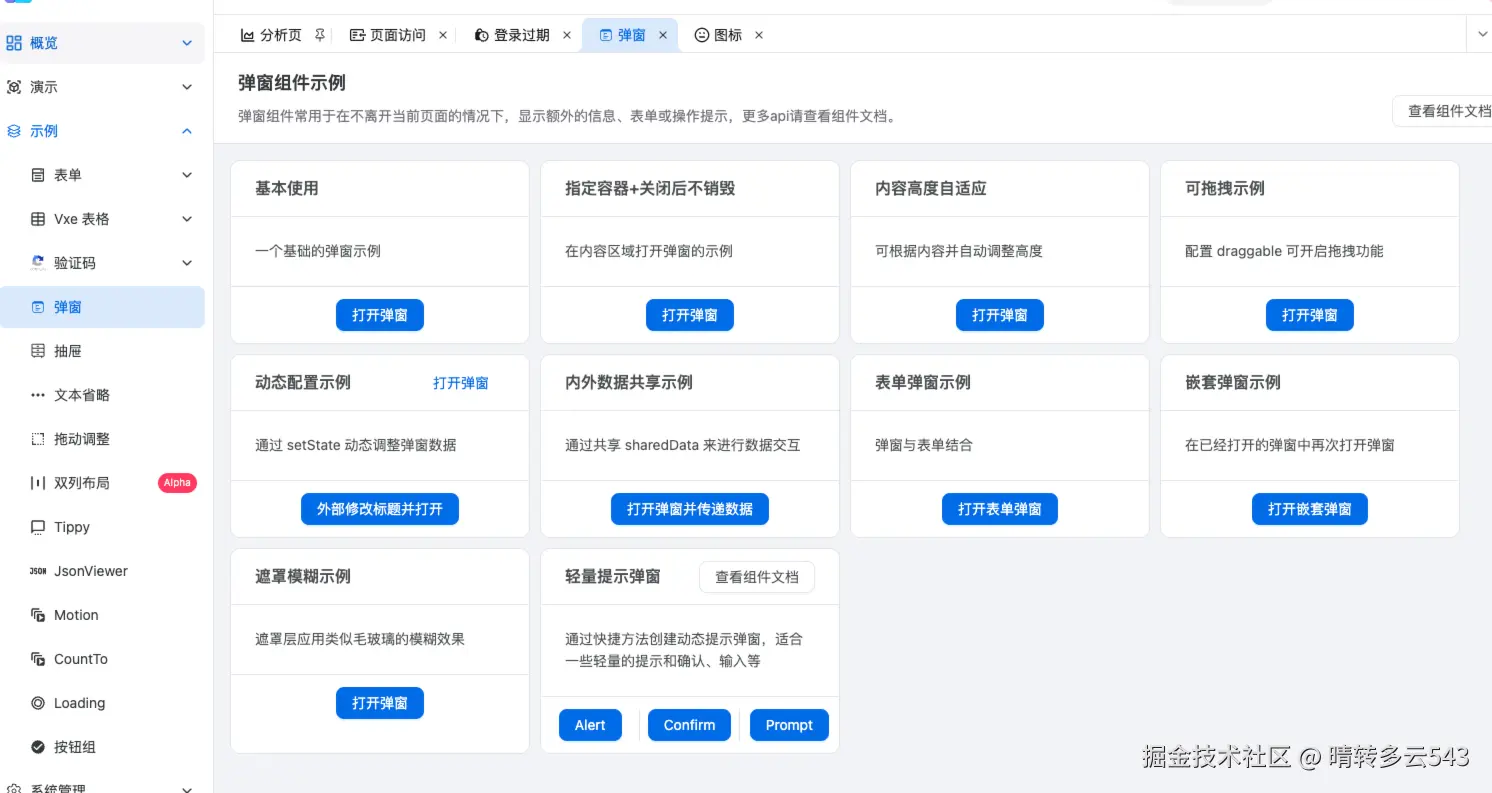Click 打开弹窗 link in 动态配置示例
The image size is (1492, 793).
click(x=461, y=383)
